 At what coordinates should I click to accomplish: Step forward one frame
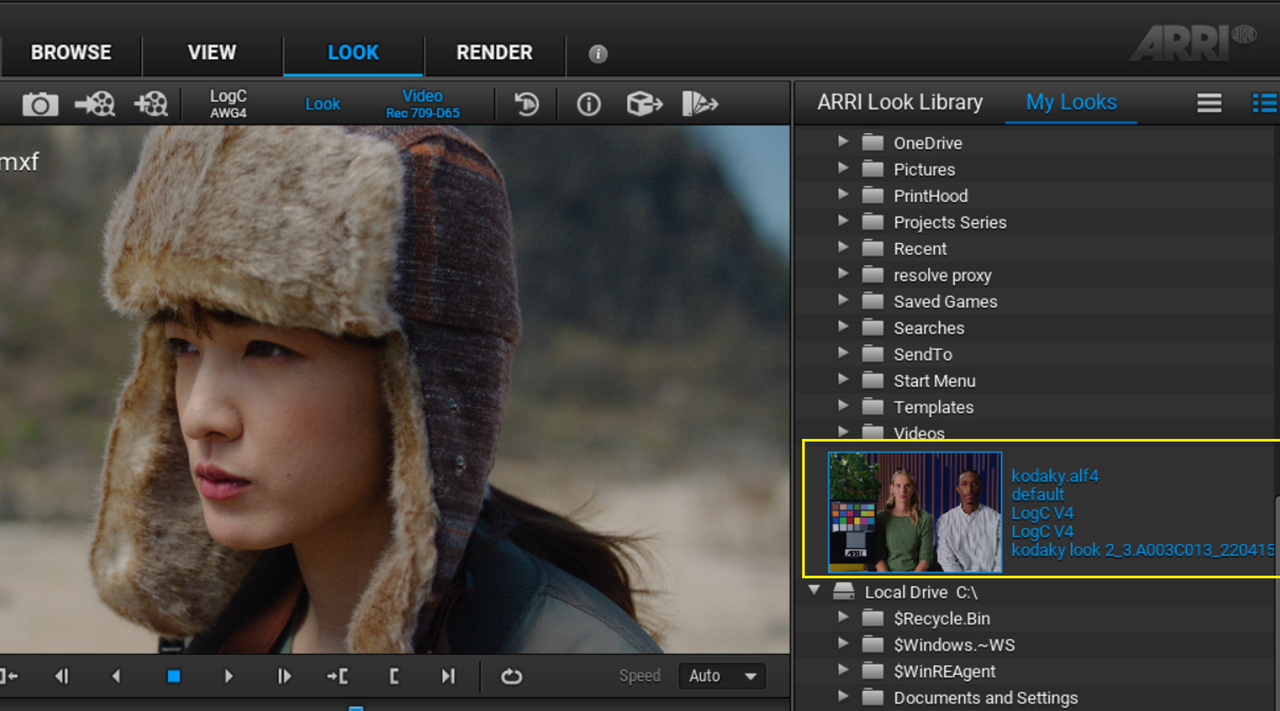284,676
